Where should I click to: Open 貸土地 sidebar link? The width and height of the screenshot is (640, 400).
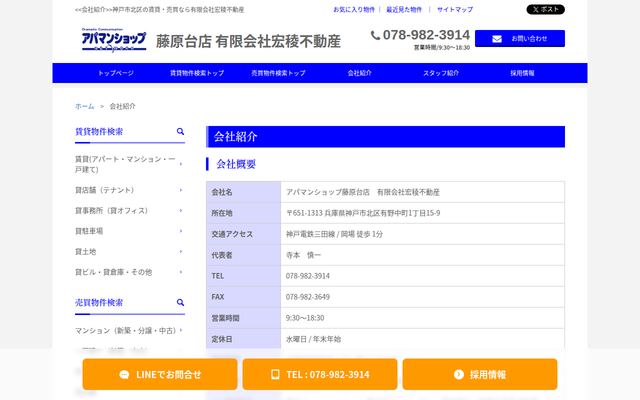click(x=85, y=251)
